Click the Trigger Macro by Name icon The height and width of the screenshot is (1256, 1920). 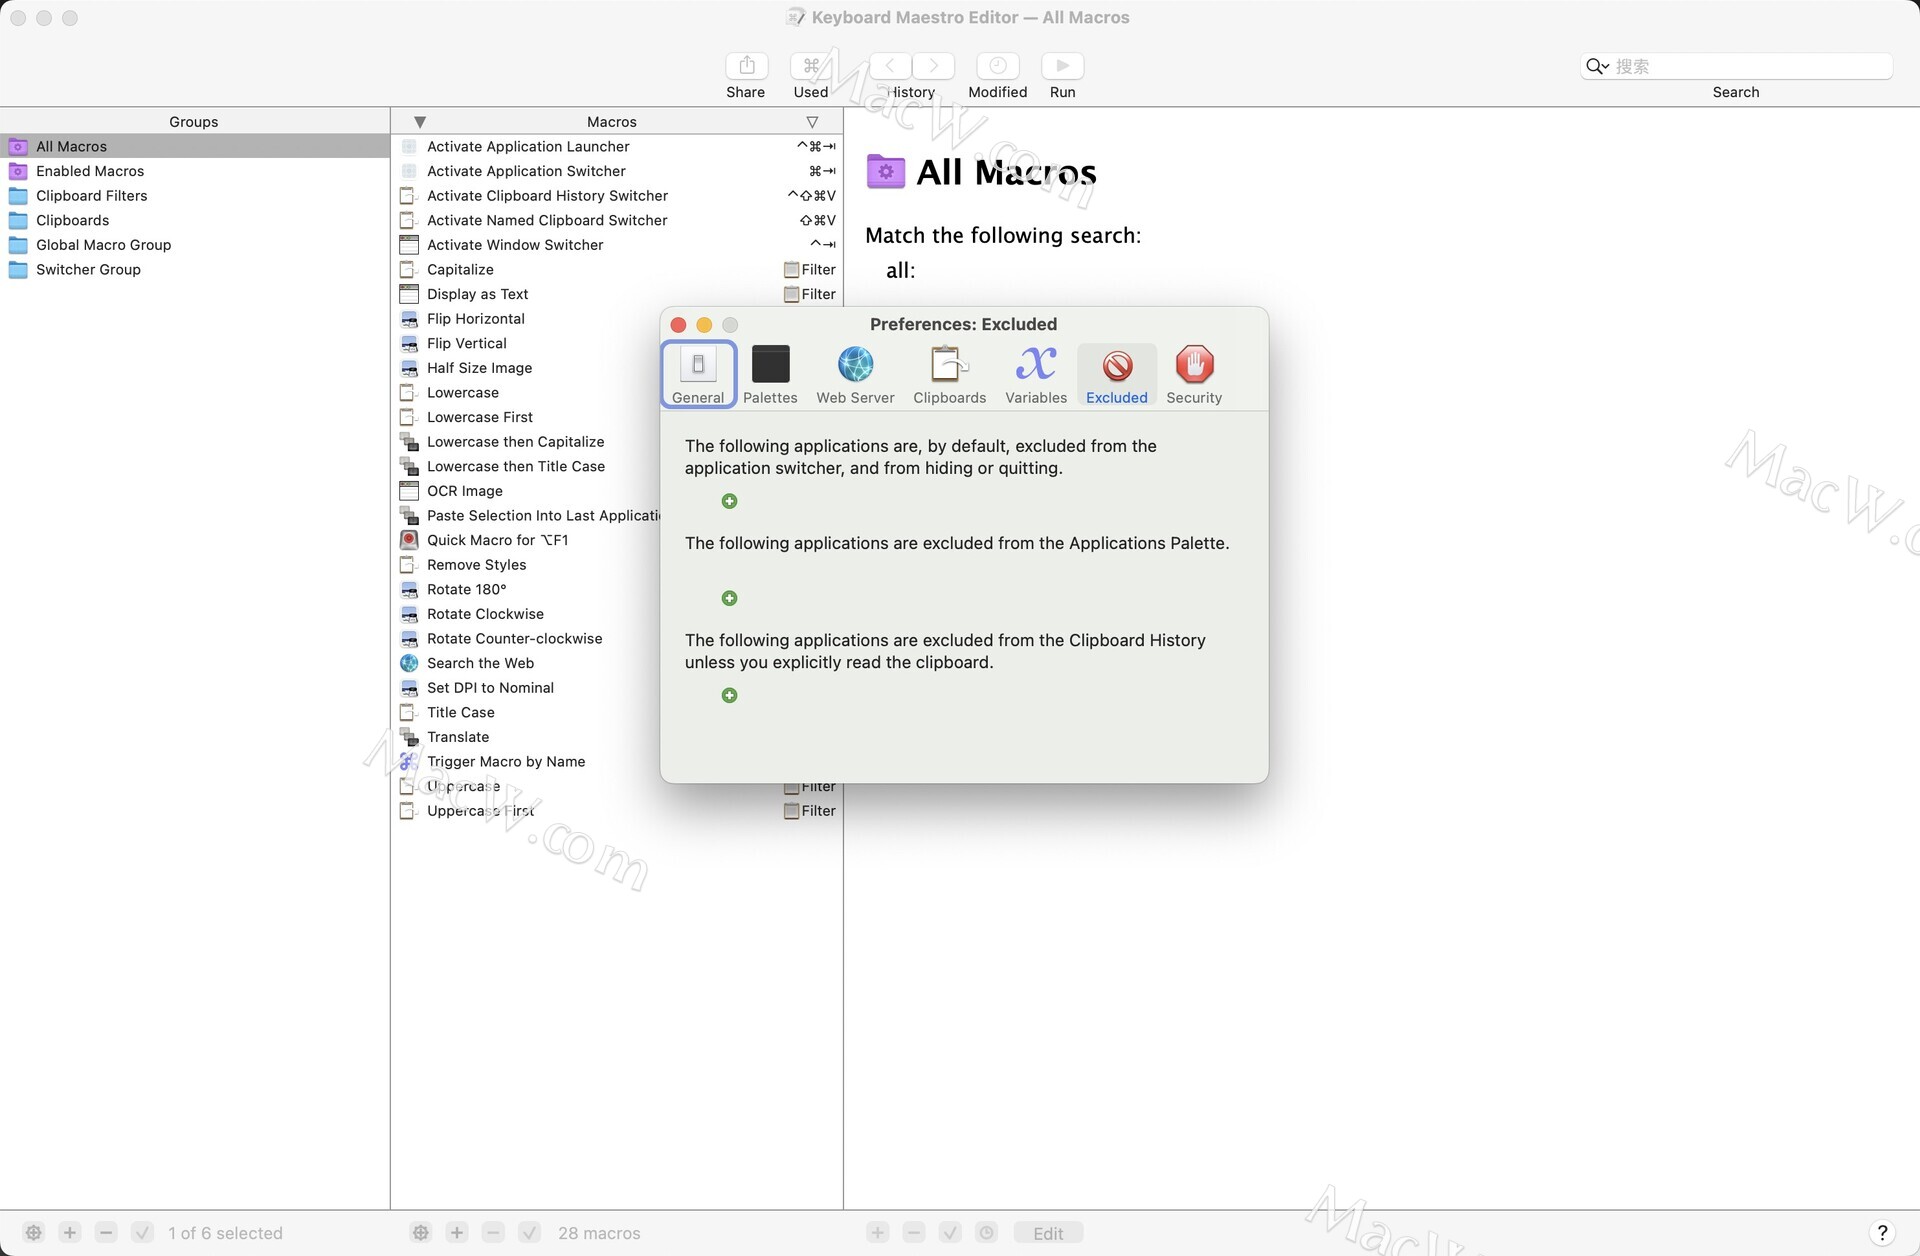pos(409,762)
